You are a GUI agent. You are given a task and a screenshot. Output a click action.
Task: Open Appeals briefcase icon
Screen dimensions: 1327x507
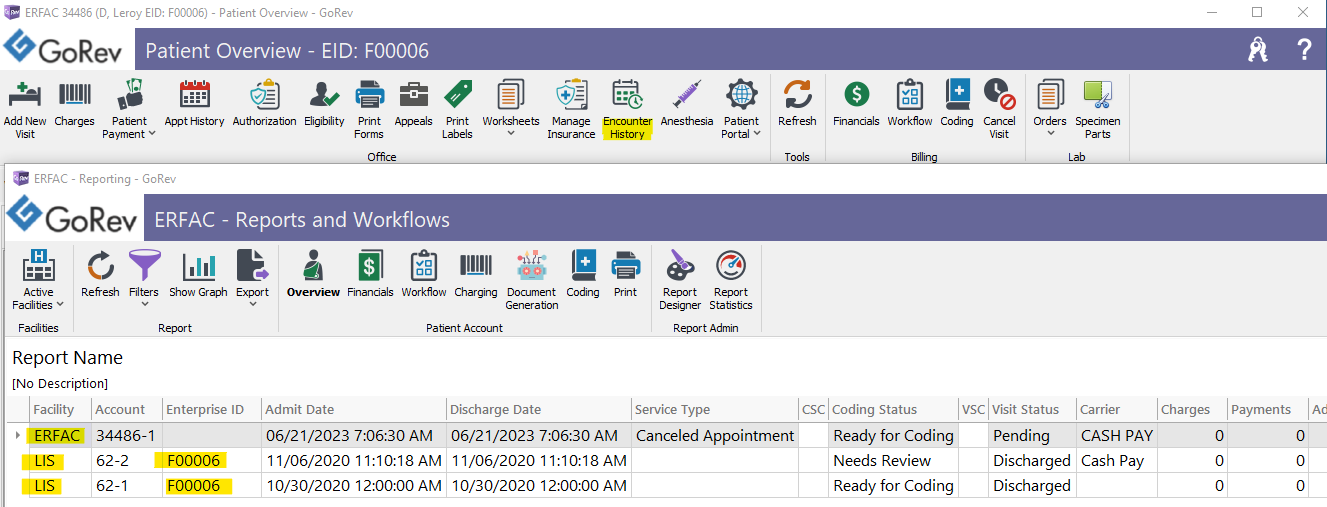click(x=413, y=104)
